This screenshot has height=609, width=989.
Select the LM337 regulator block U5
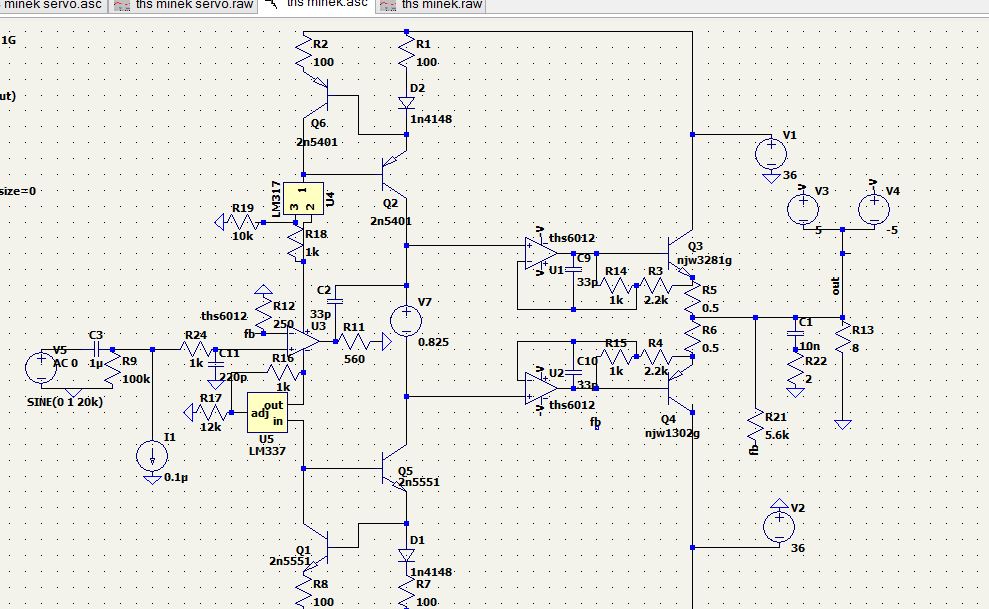click(267, 412)
